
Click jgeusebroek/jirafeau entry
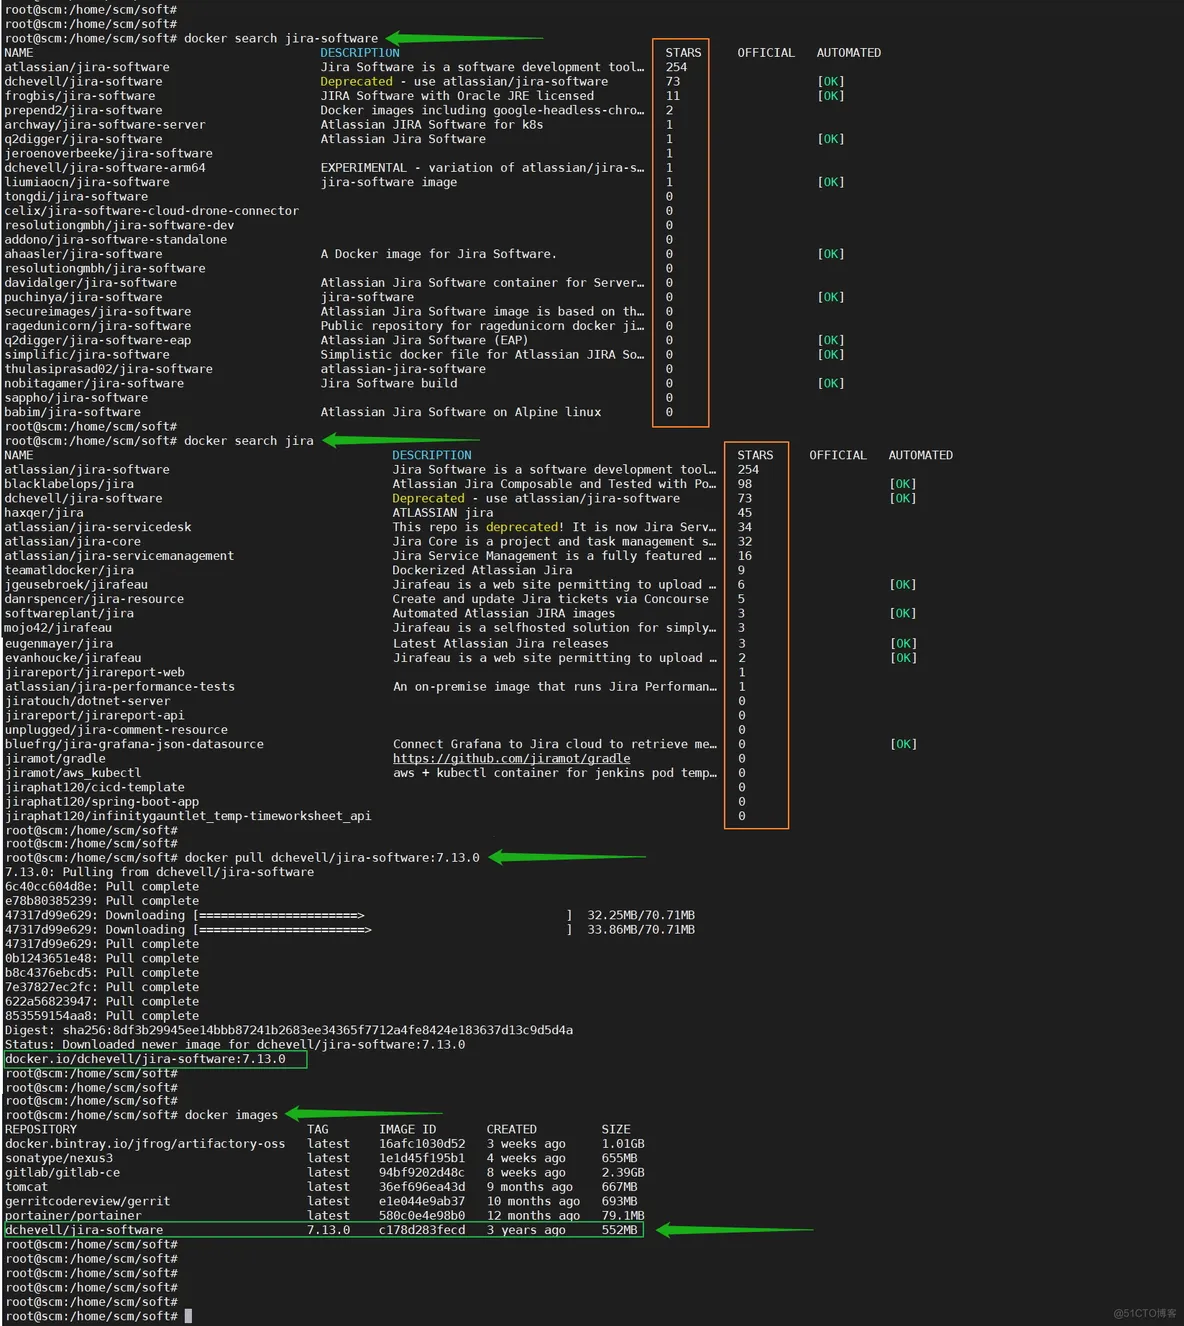pos(76,585)
